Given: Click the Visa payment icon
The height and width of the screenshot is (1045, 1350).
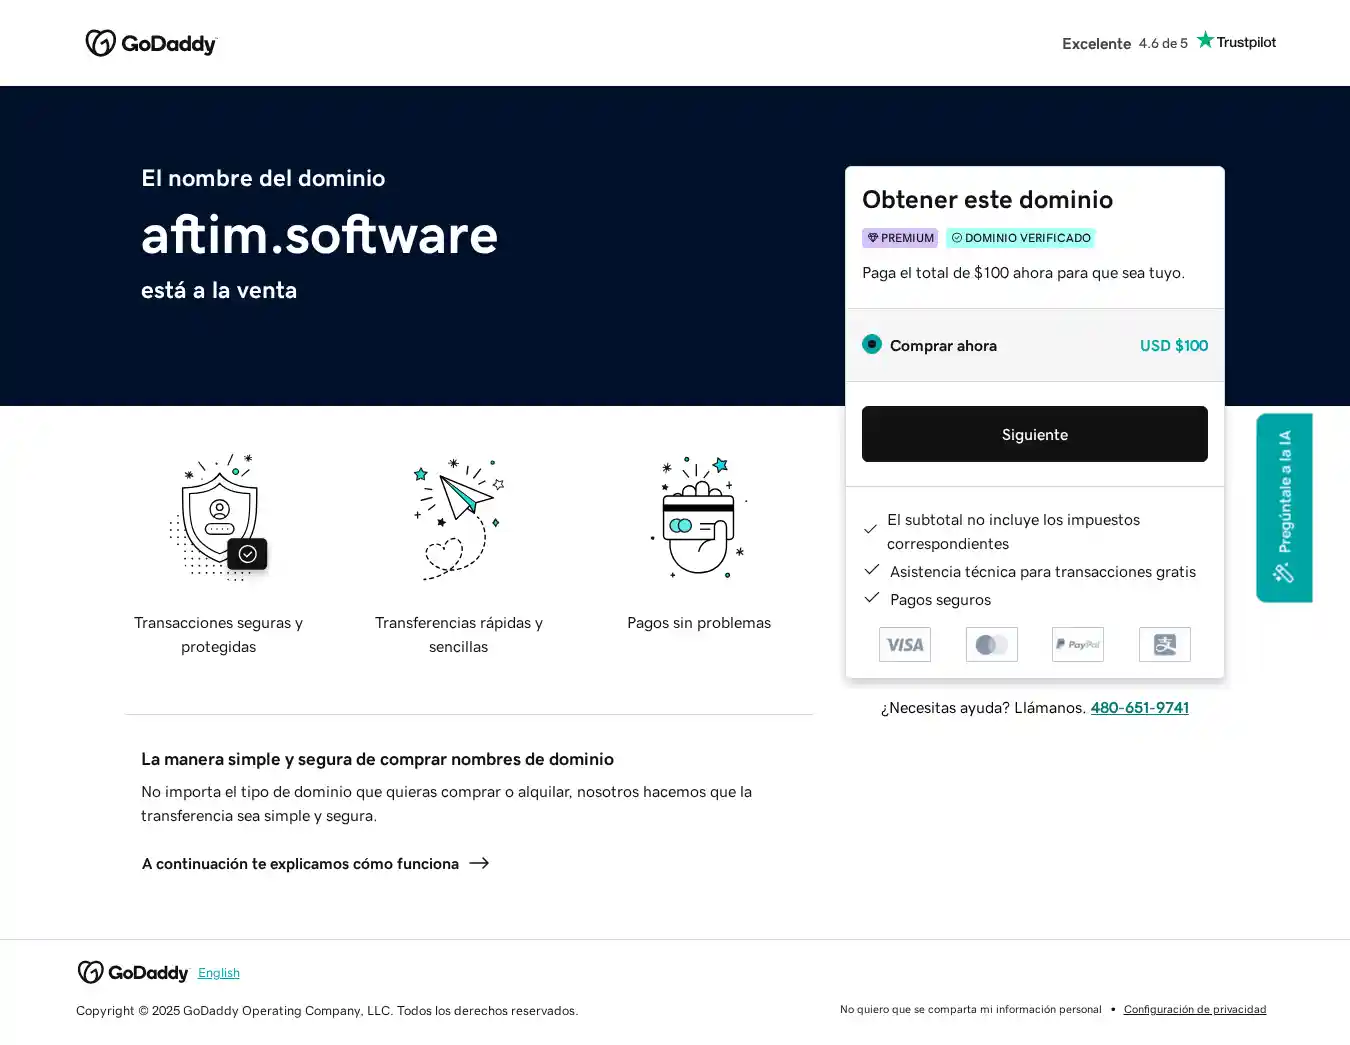Looking at the screenshot, I should (x=904, y=645).
